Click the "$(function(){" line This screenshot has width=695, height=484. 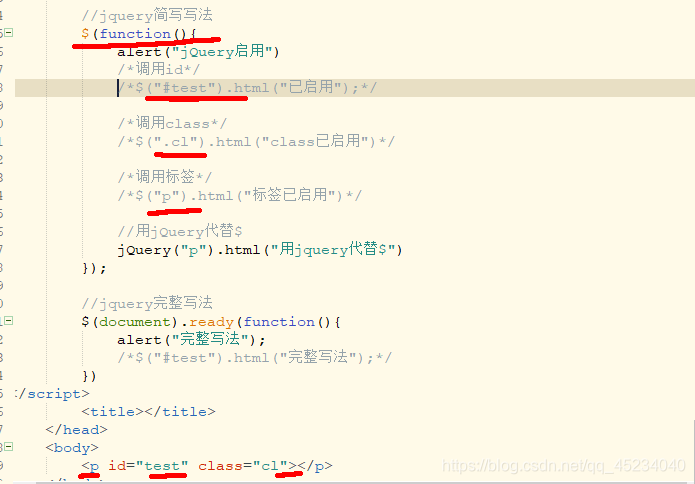139,34
